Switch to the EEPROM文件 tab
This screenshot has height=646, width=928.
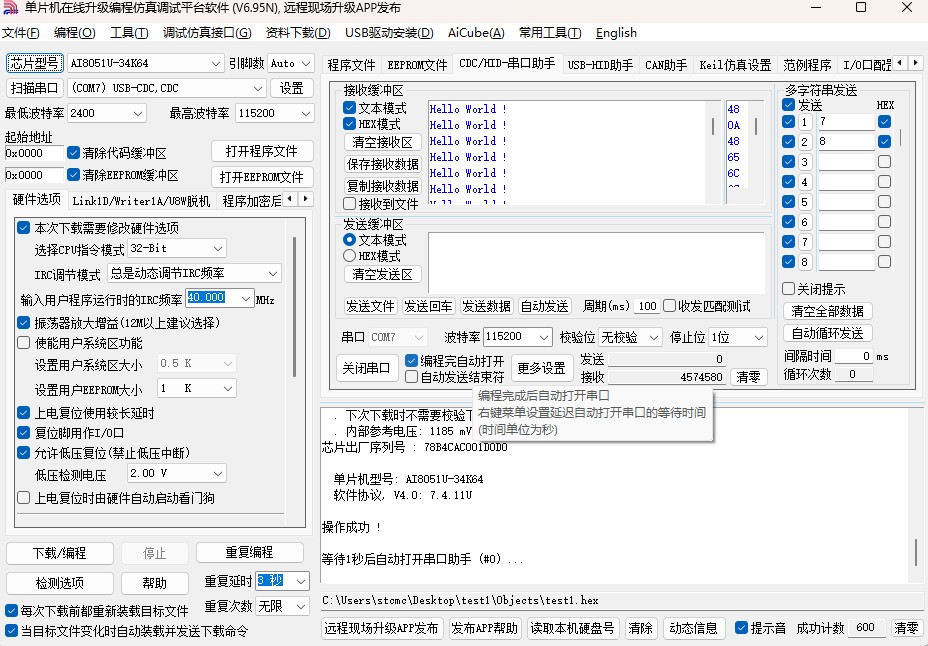[x=417, y=64]
